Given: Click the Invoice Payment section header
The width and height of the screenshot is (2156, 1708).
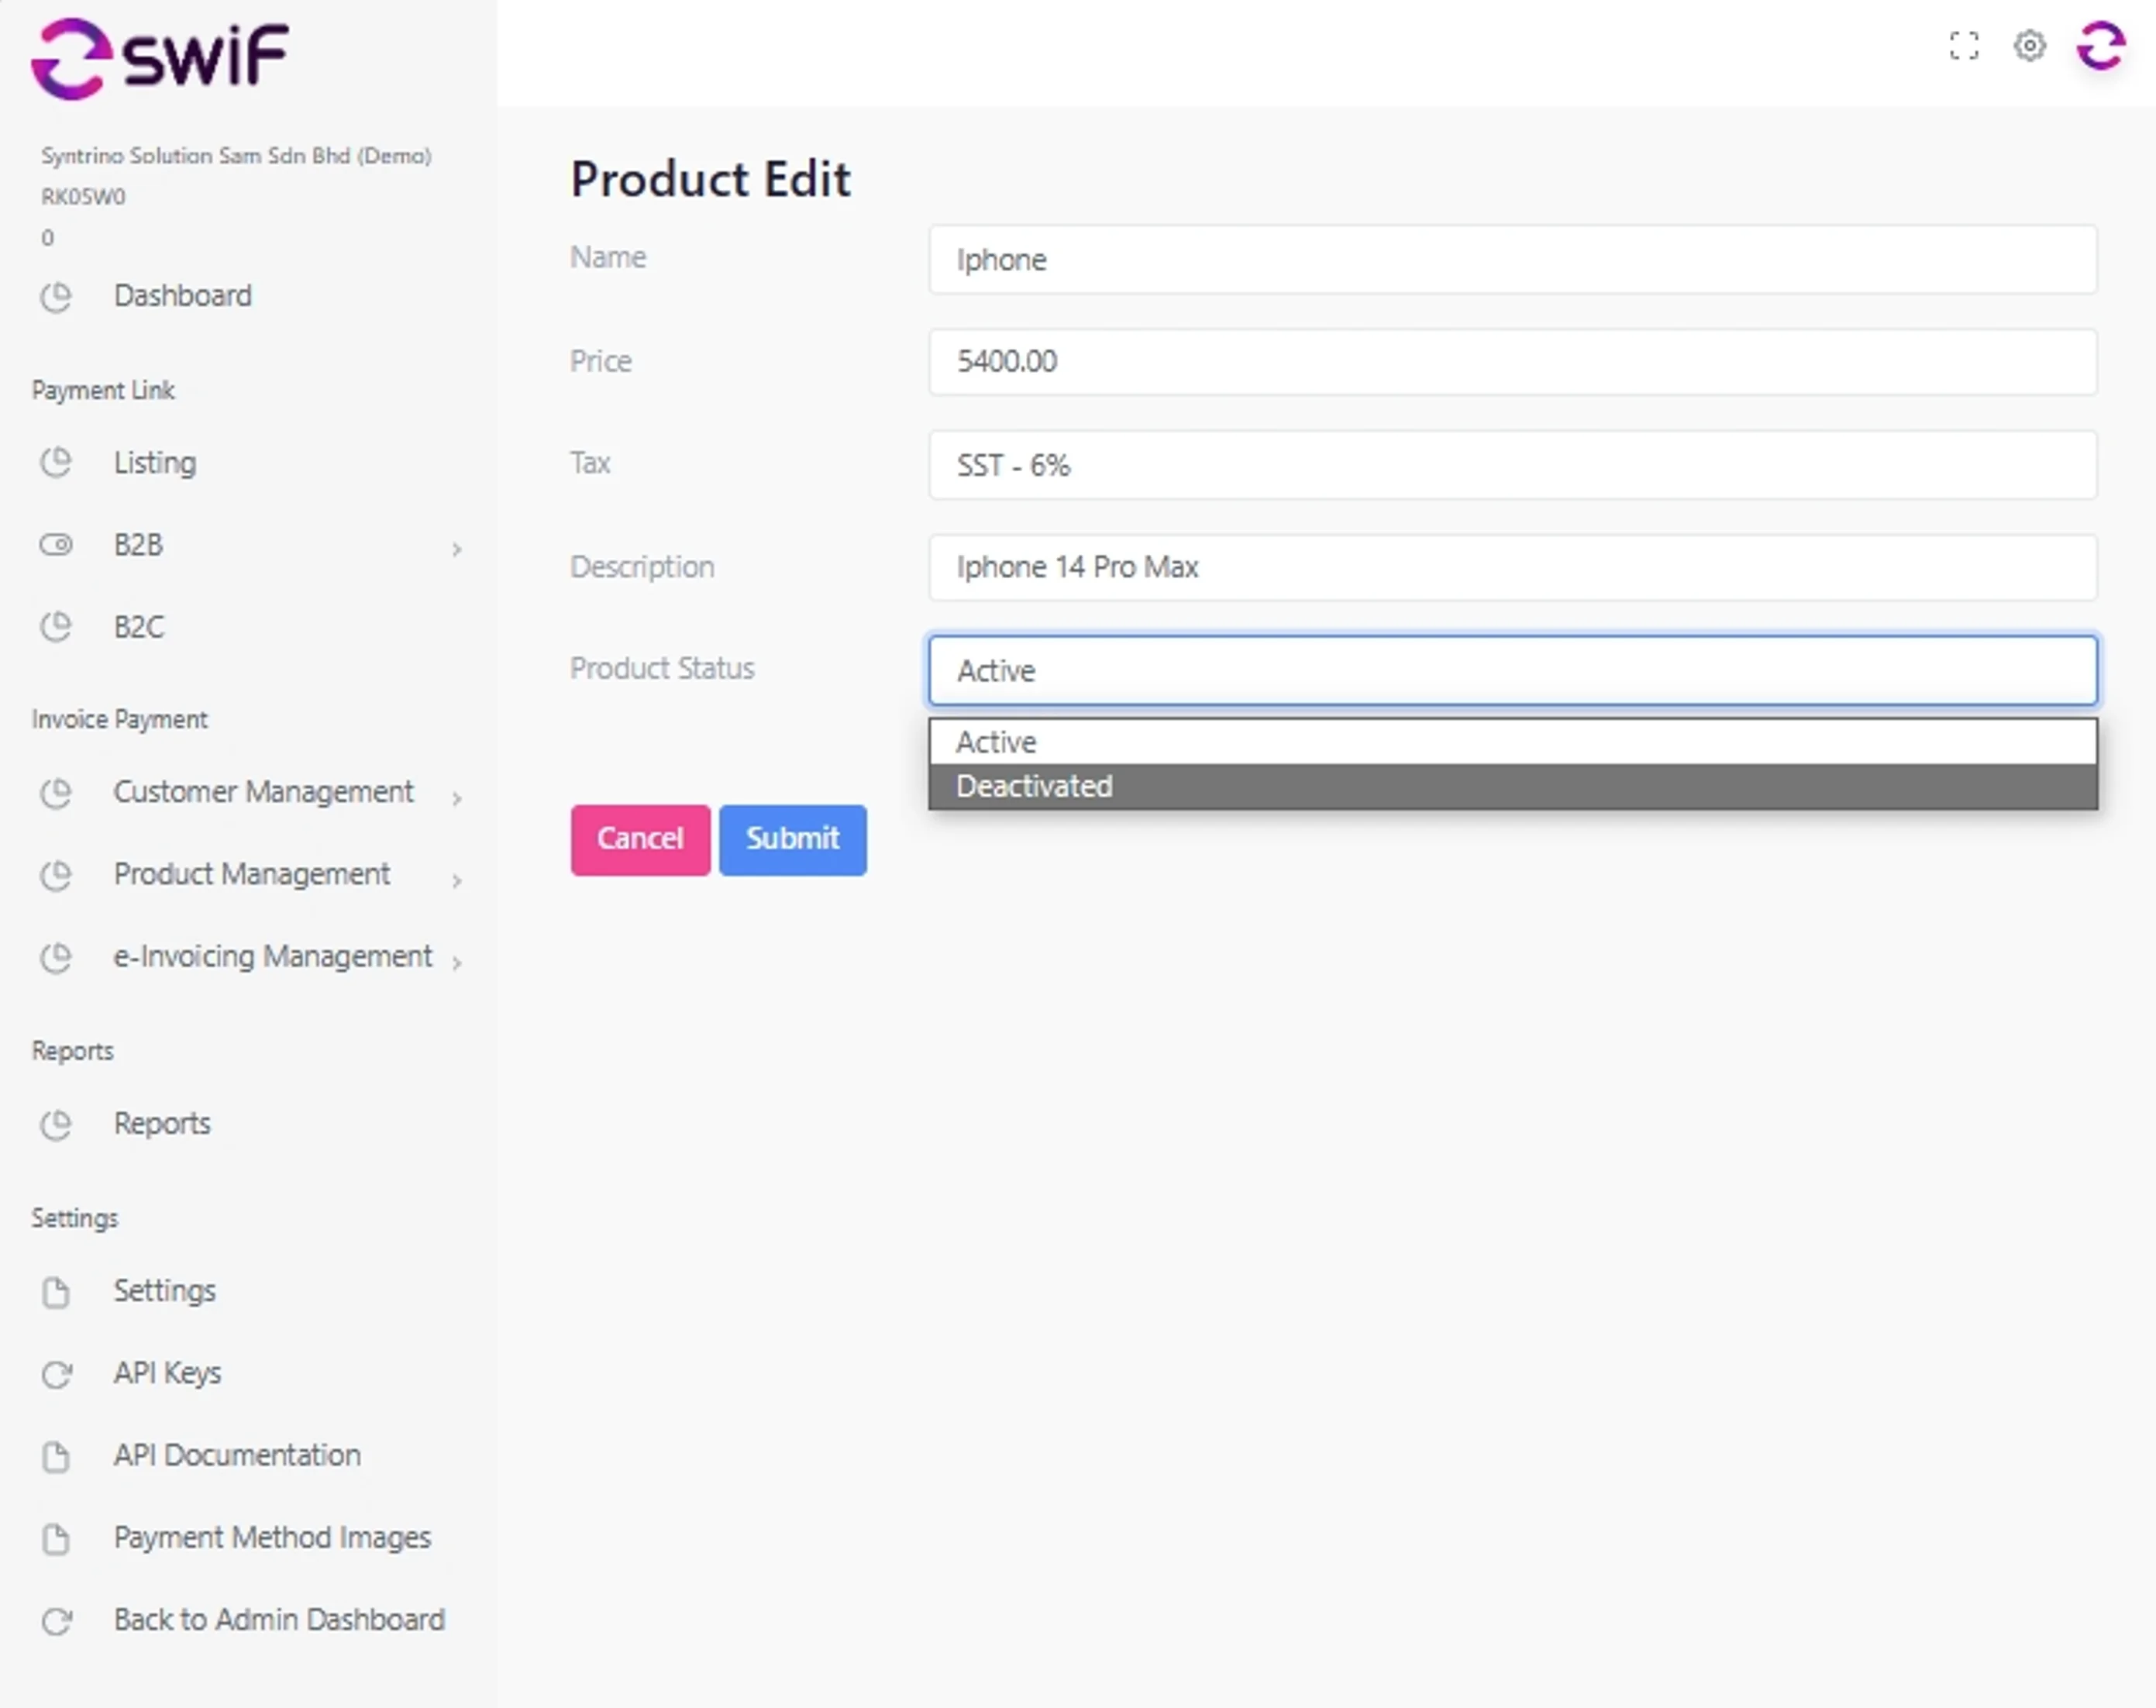Looking at the screenshot, I should coord(119,719).
